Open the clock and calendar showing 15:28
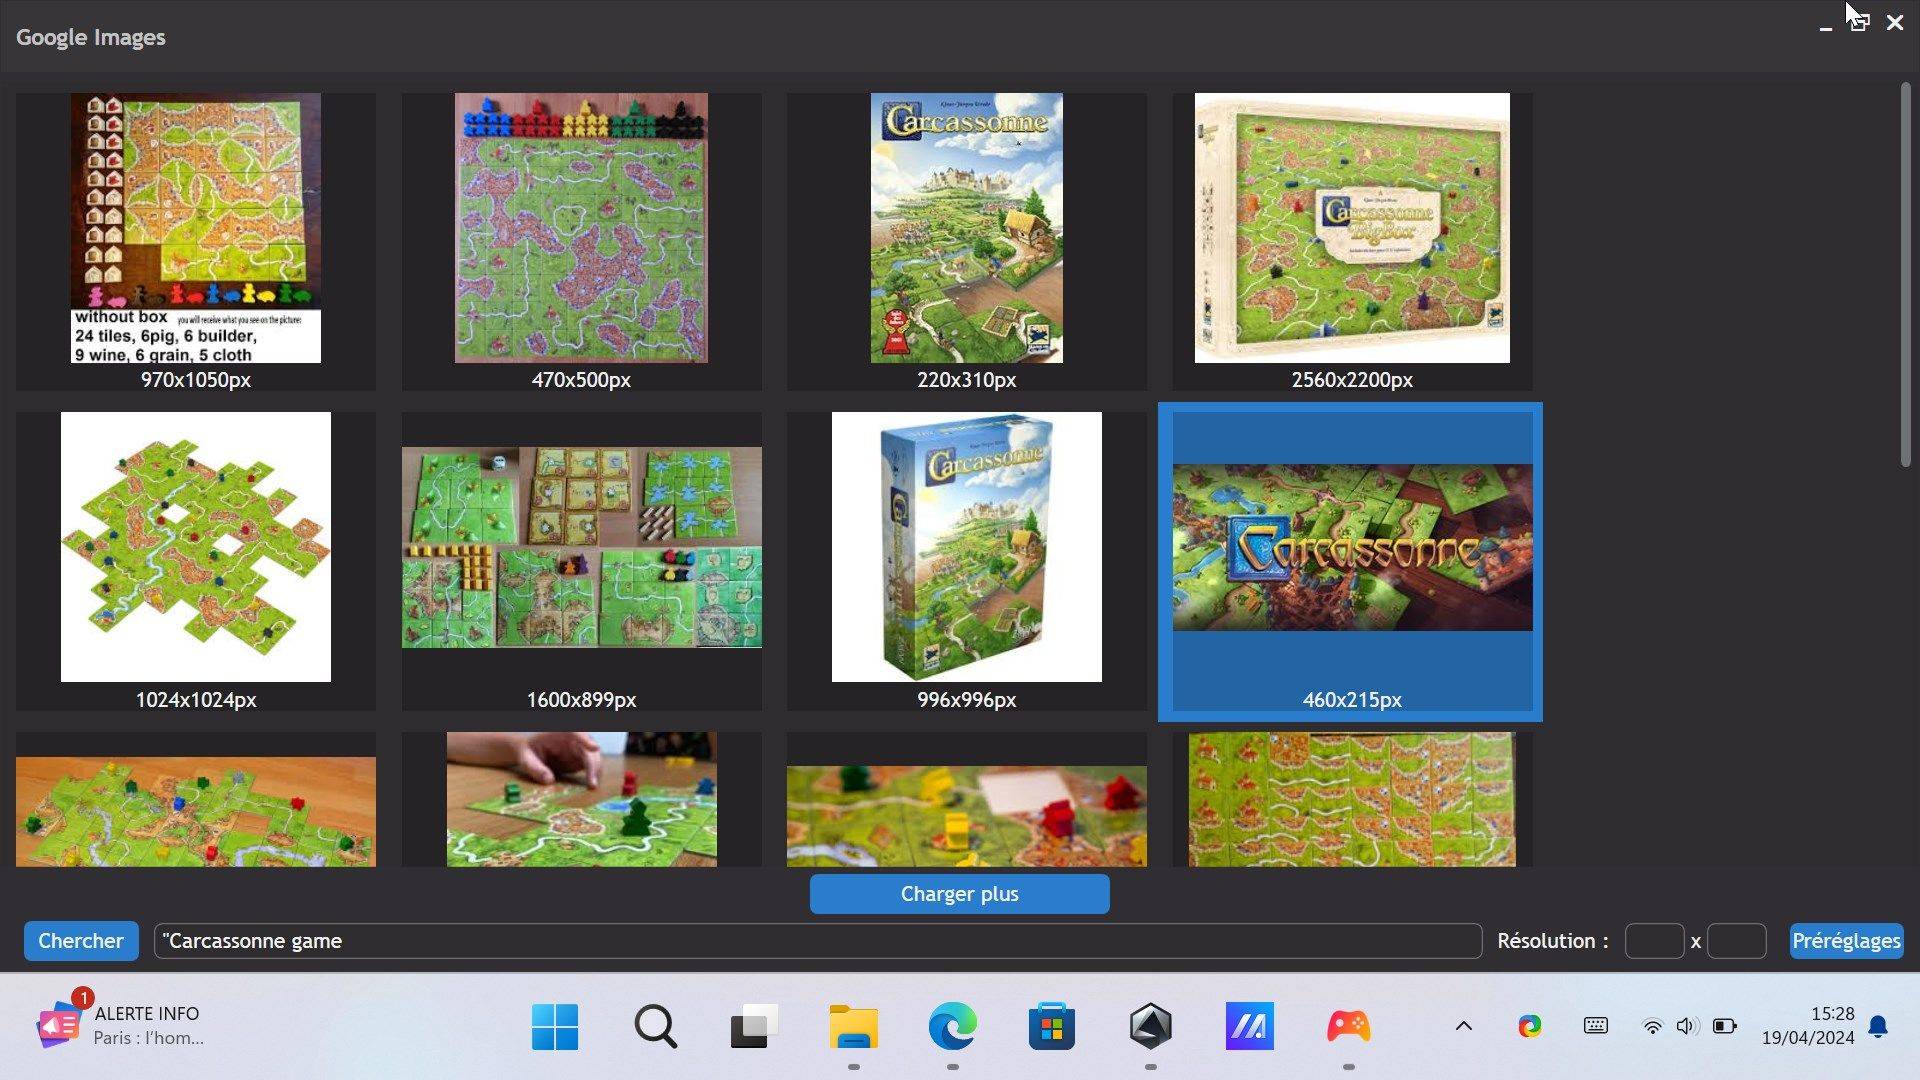 (x=1808, y=1026)
